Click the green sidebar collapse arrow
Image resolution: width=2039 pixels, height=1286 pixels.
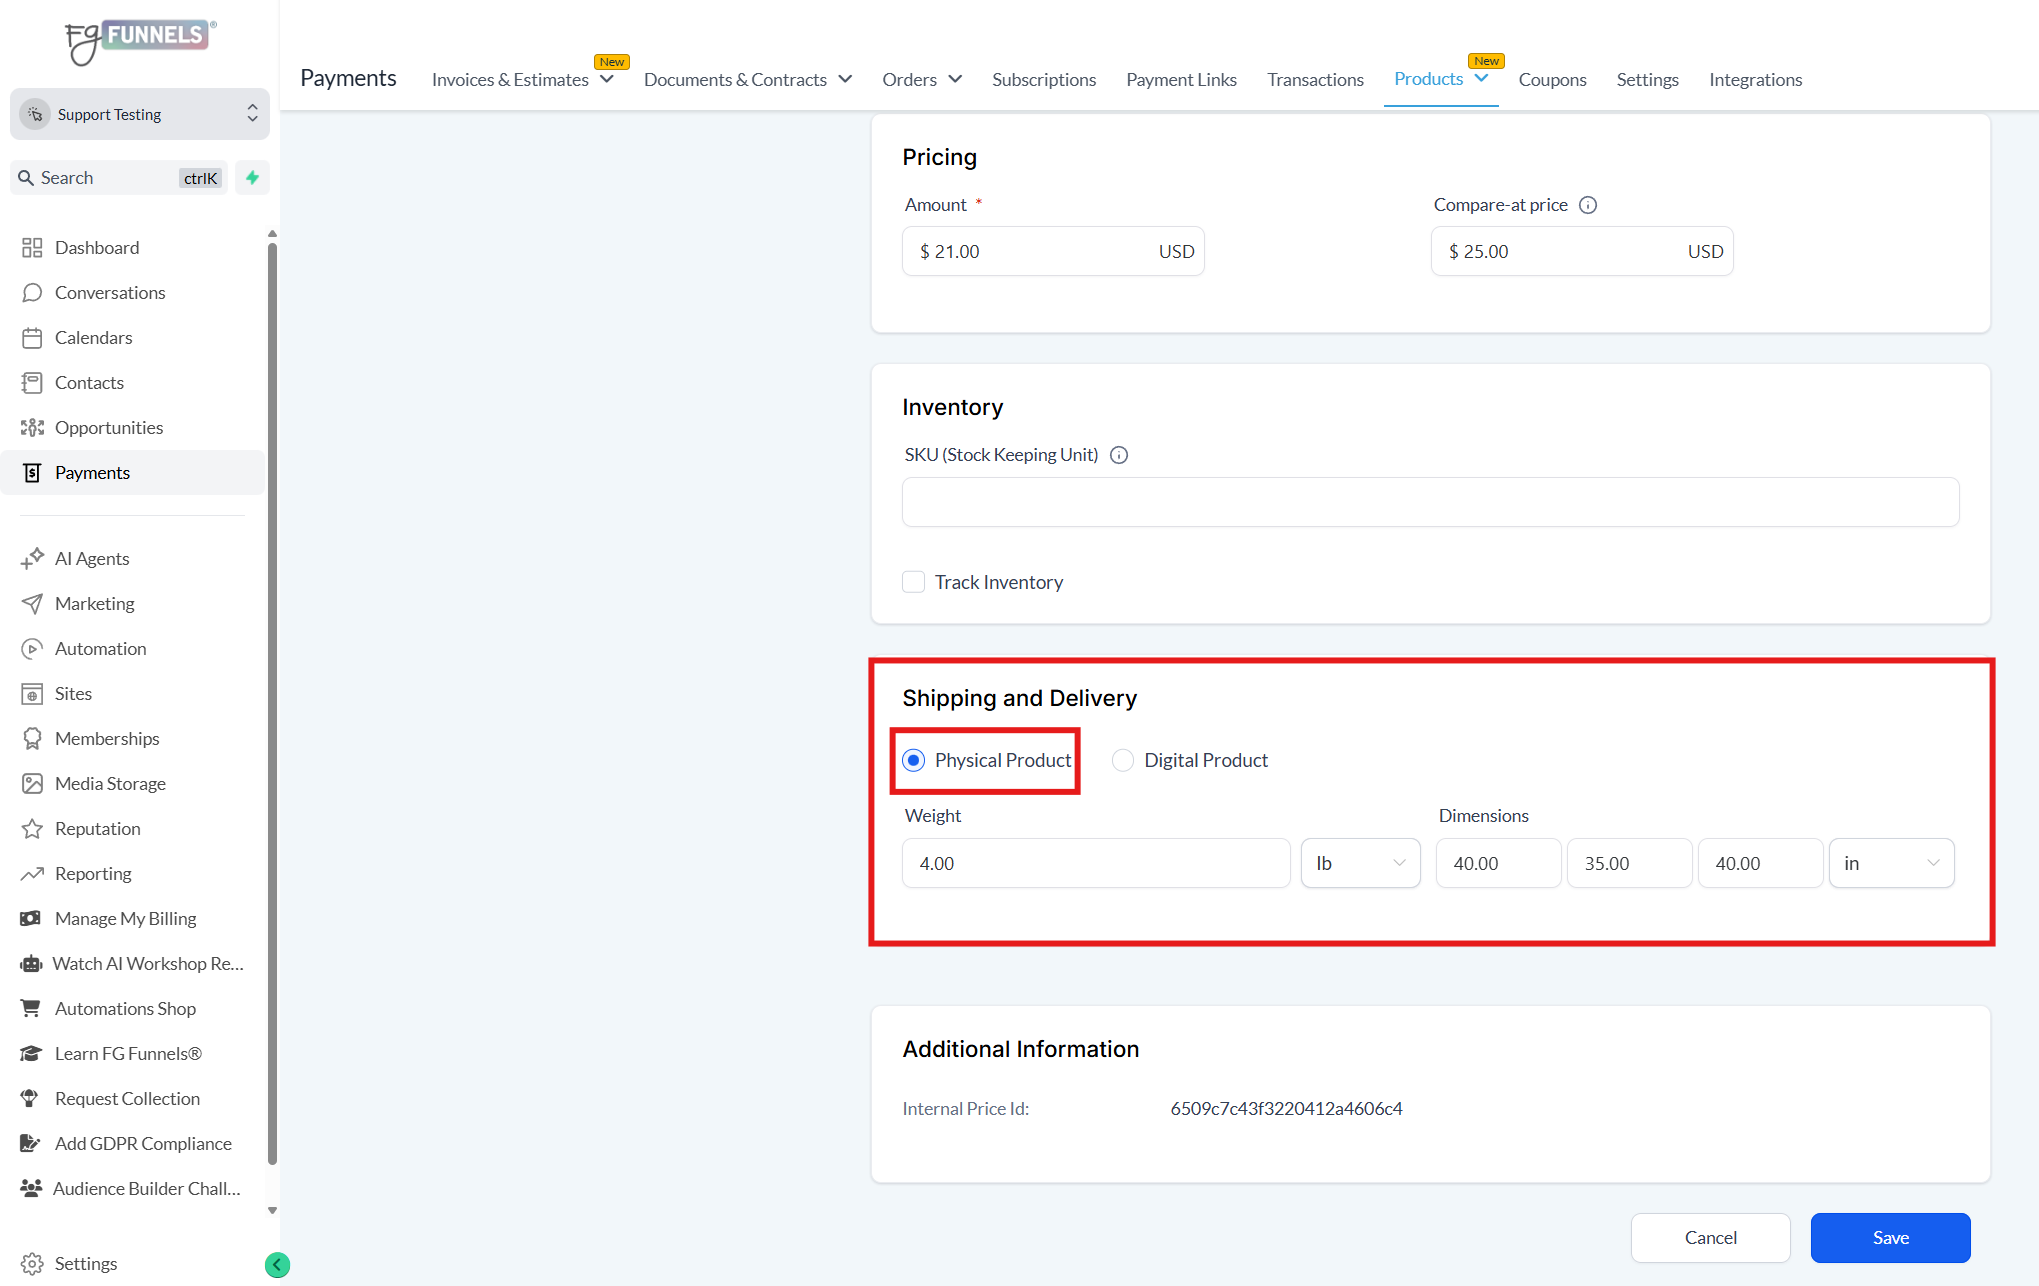[277, 1265]
